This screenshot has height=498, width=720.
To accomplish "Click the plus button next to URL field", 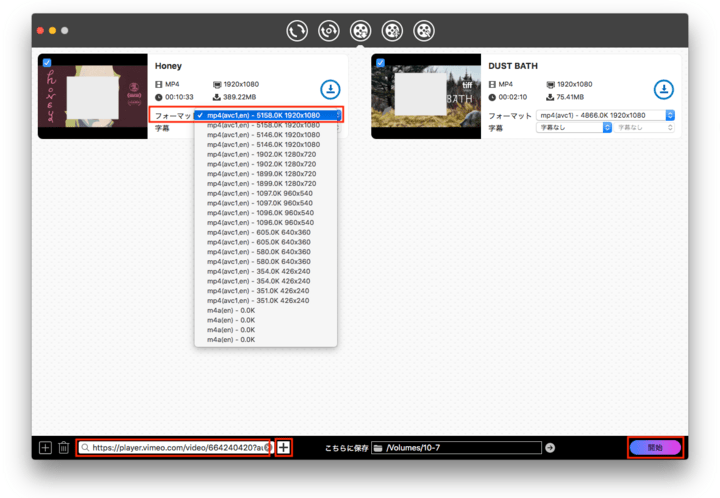I will 284,448.
